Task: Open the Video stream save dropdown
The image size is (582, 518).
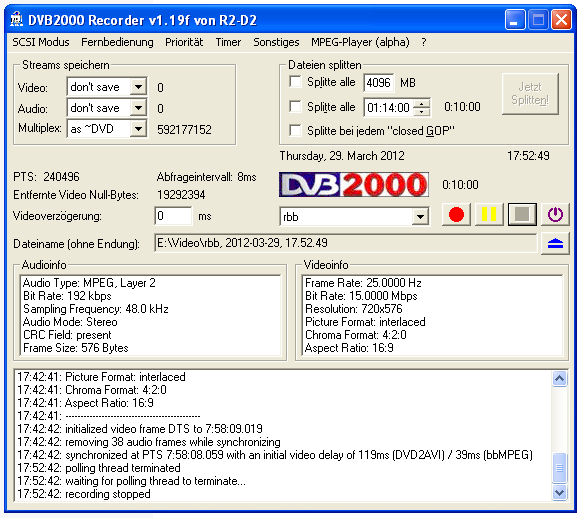Action: 138,87
